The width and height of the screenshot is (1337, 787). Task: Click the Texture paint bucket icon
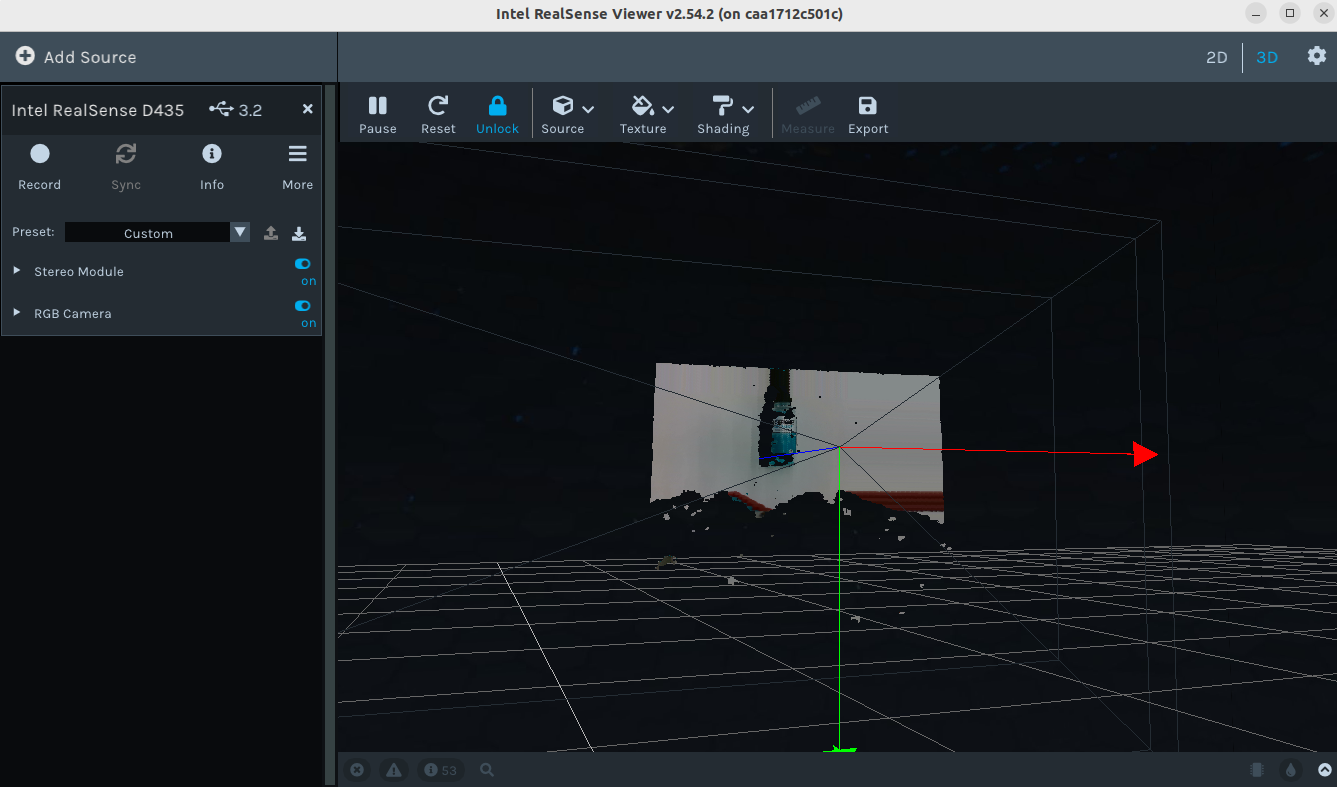tap(643, 105)
